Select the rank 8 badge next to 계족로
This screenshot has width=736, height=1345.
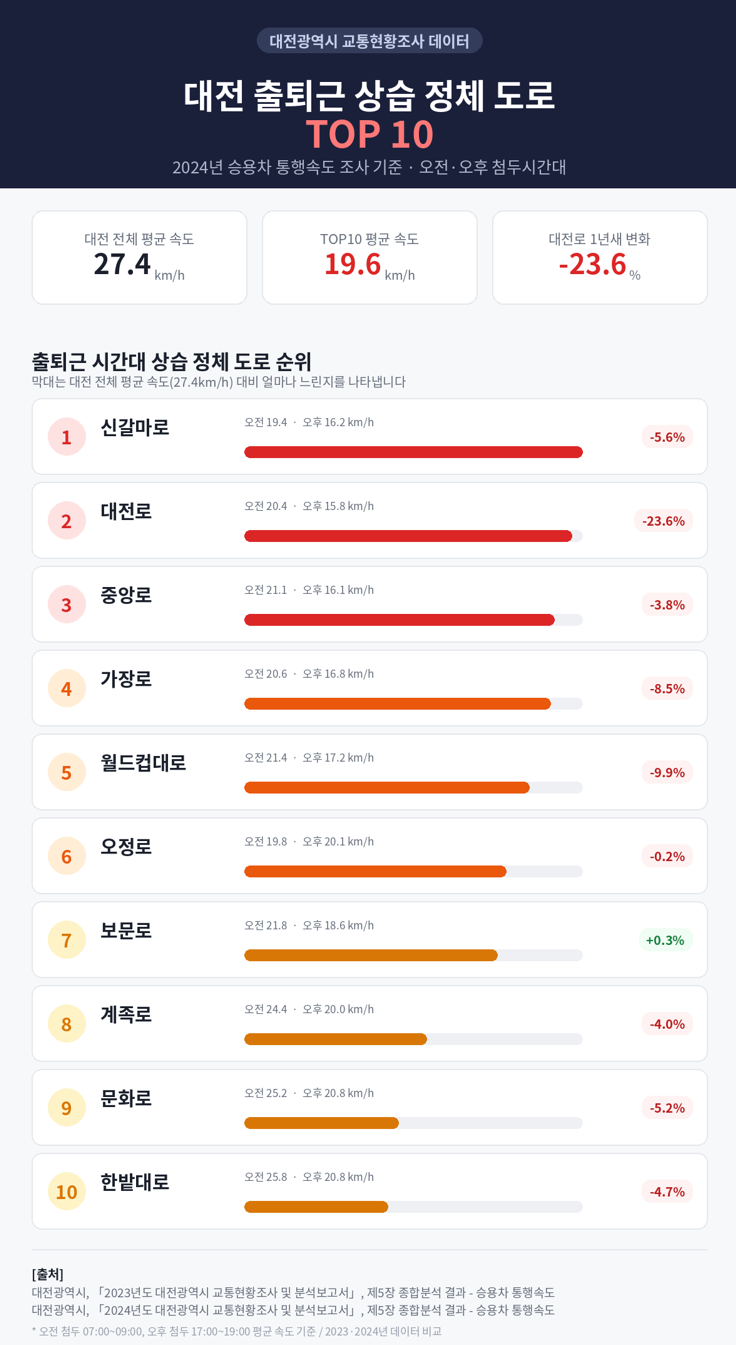(67, 1024)
